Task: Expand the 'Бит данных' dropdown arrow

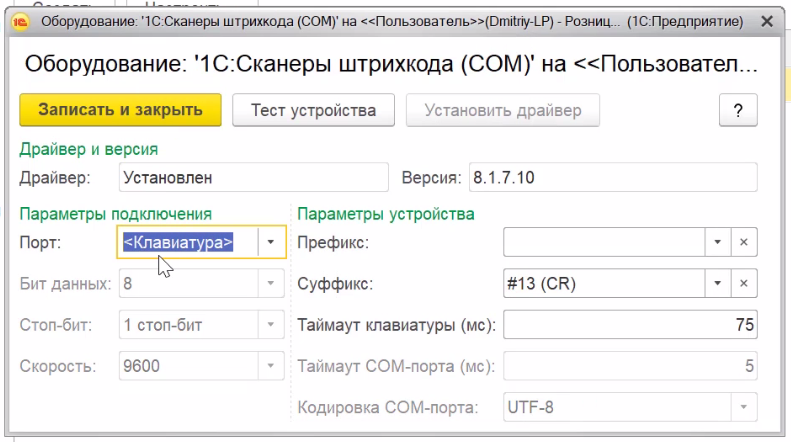Action: point(271,283)
